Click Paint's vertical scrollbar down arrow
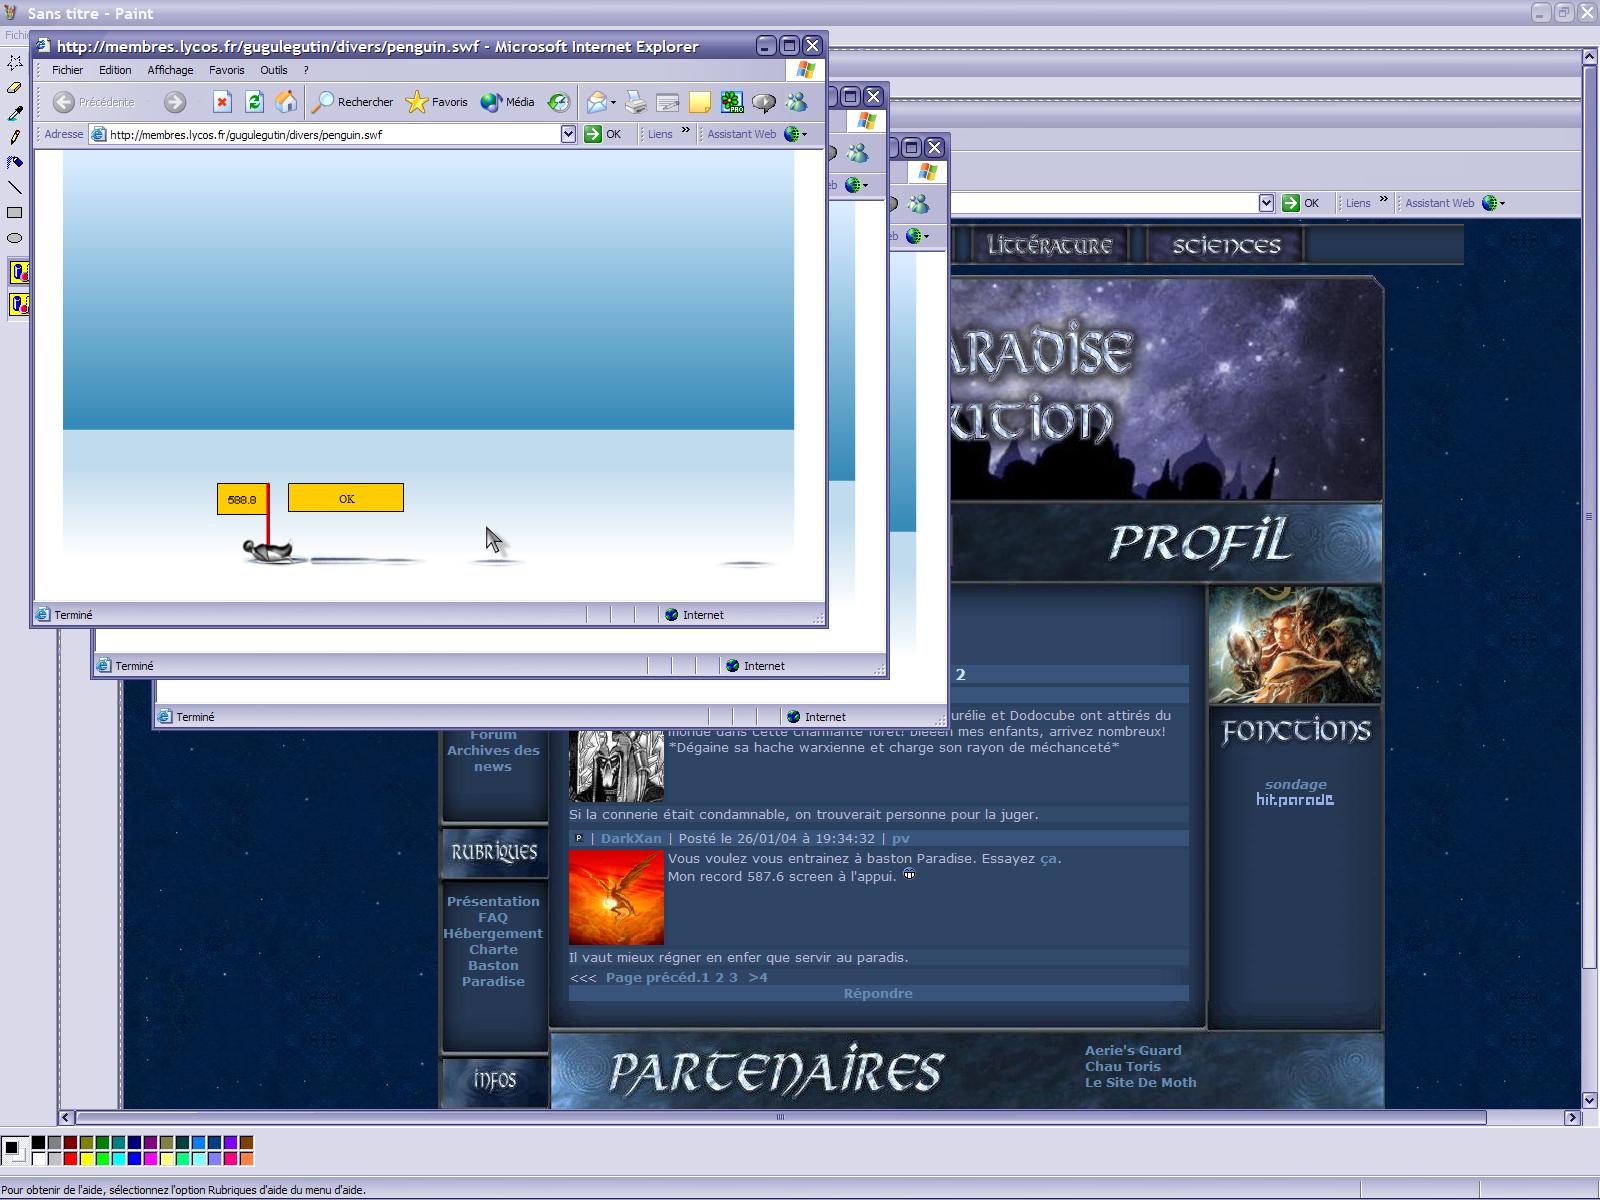Viewport: 1600px width, 1200px height. coord(1589,1100)
